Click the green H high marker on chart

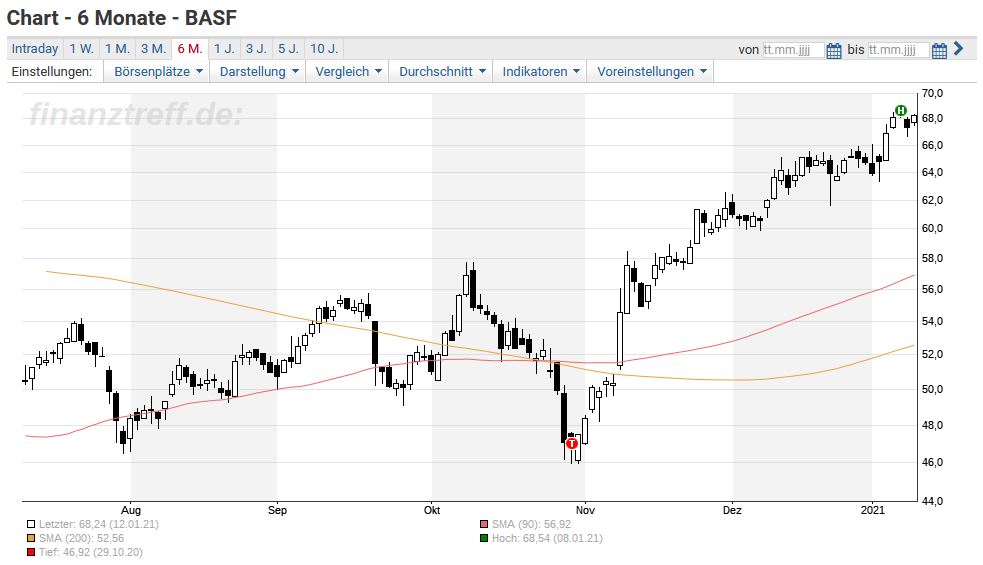pyautogui.click(x=901, y=111)
